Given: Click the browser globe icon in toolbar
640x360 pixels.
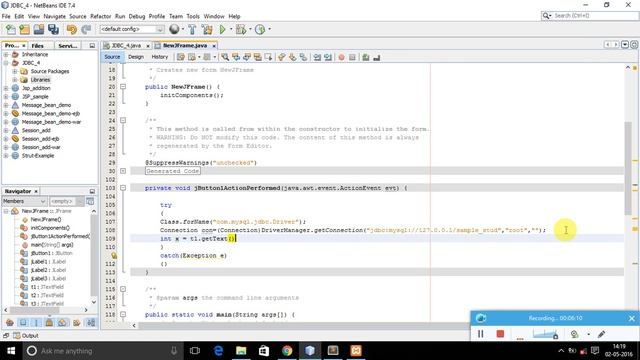Looking at the screenshot, I should (x=174, y=29).
